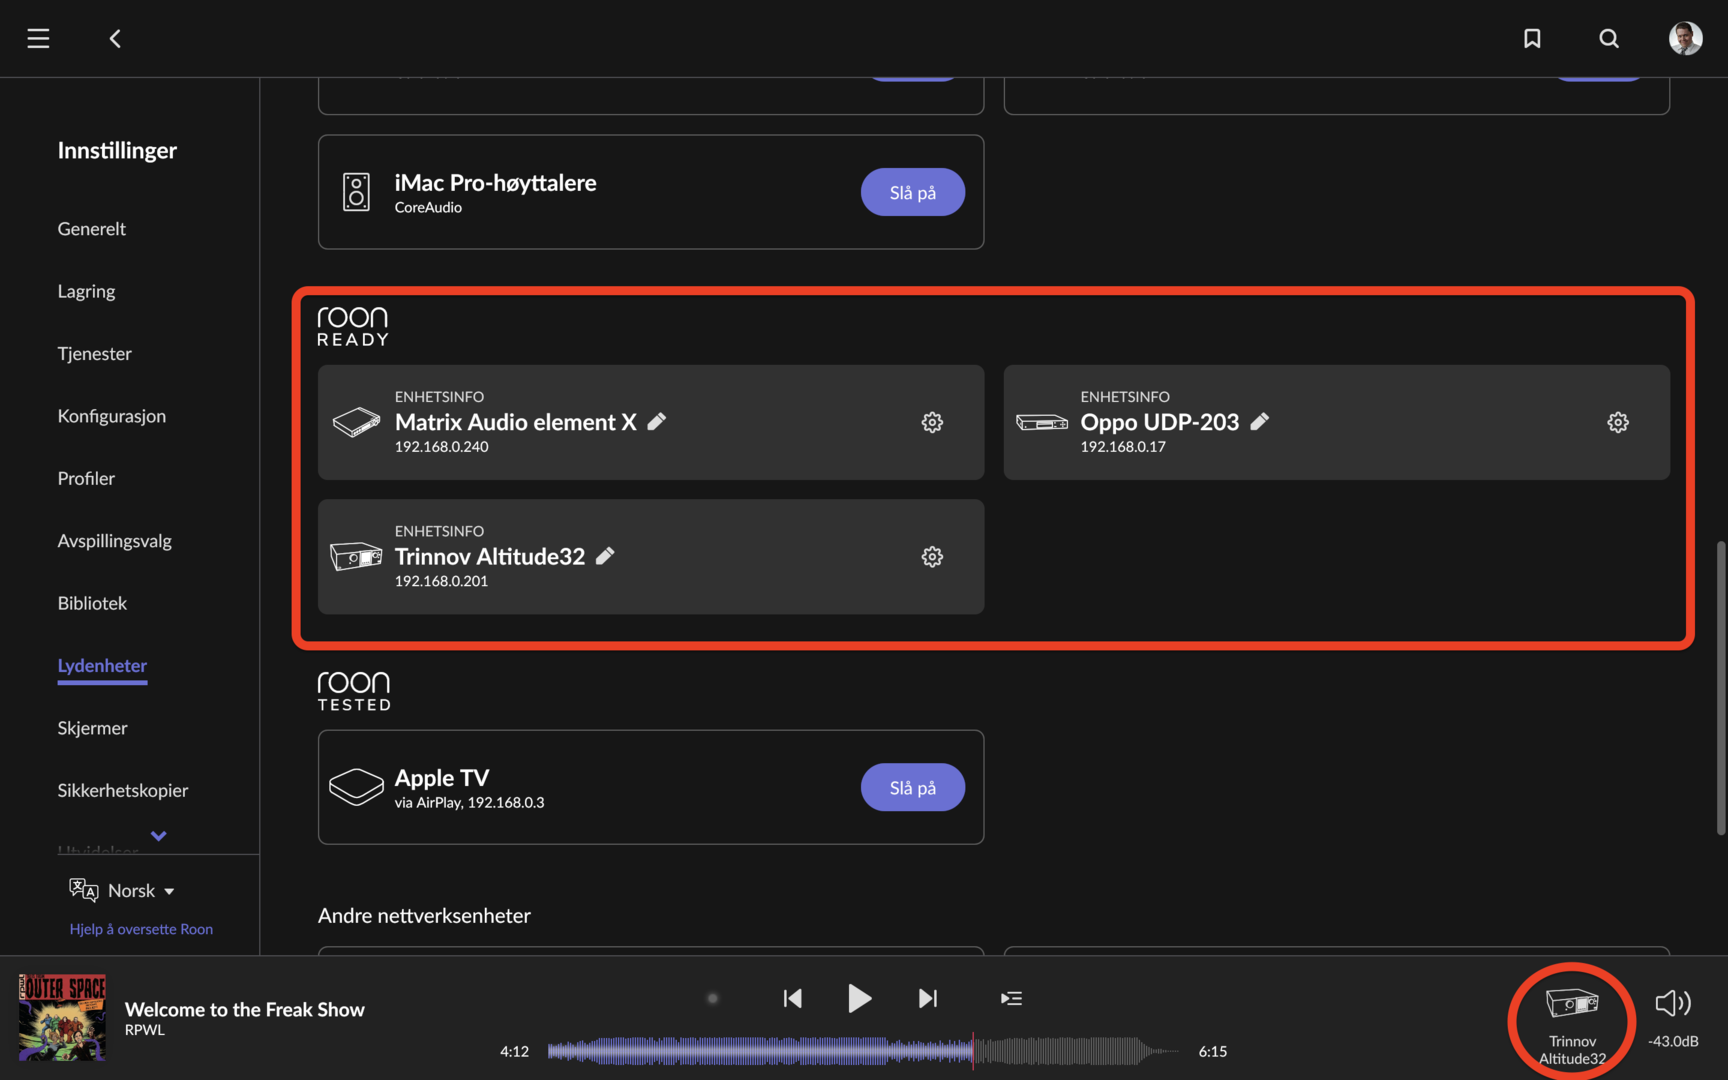1728x1080 pixels.
Task: Open the Trinnov Altitude32 zone picker
Action: 1572,1023
